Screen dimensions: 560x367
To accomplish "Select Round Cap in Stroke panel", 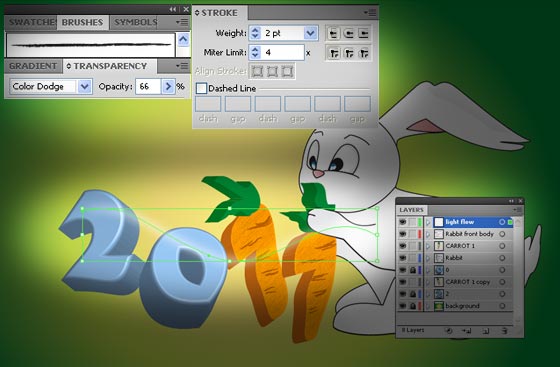I will click(x=349, y=34).
